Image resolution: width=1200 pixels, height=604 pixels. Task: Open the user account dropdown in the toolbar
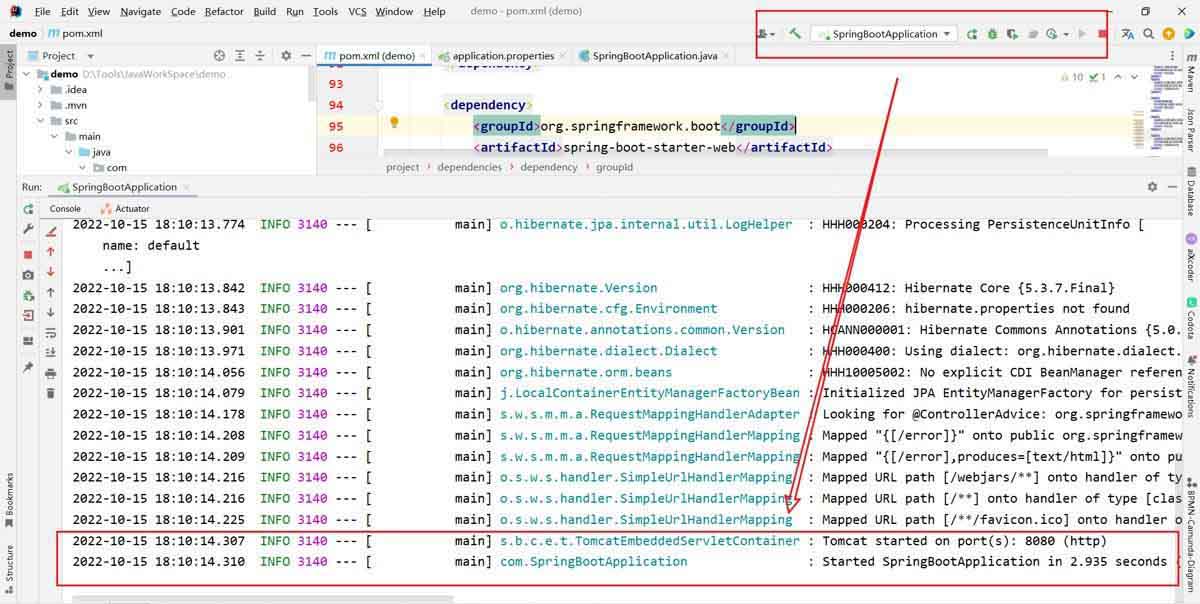(x=767, y=34)
